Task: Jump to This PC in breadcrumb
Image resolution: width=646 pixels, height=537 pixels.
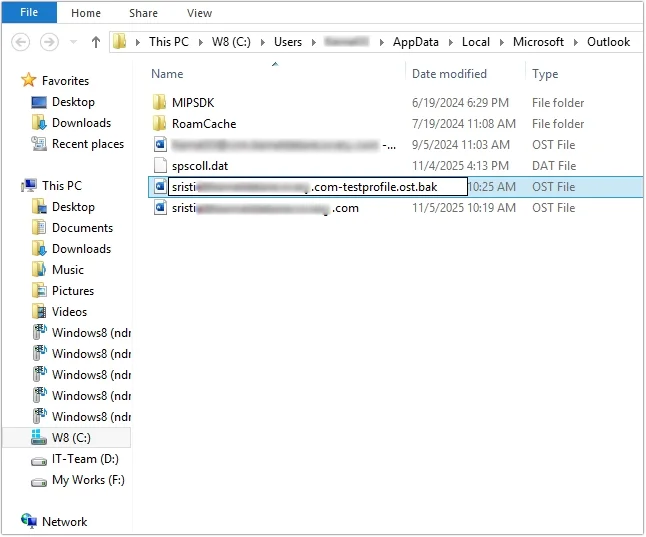Action: (169, 42)
